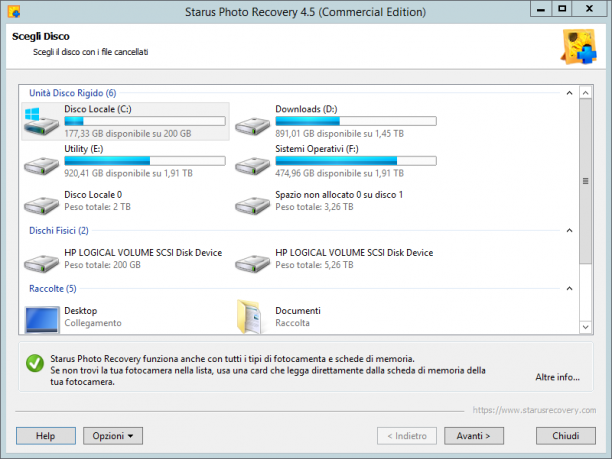Click the Starus app icon in title bar

[x=14, y=12]
